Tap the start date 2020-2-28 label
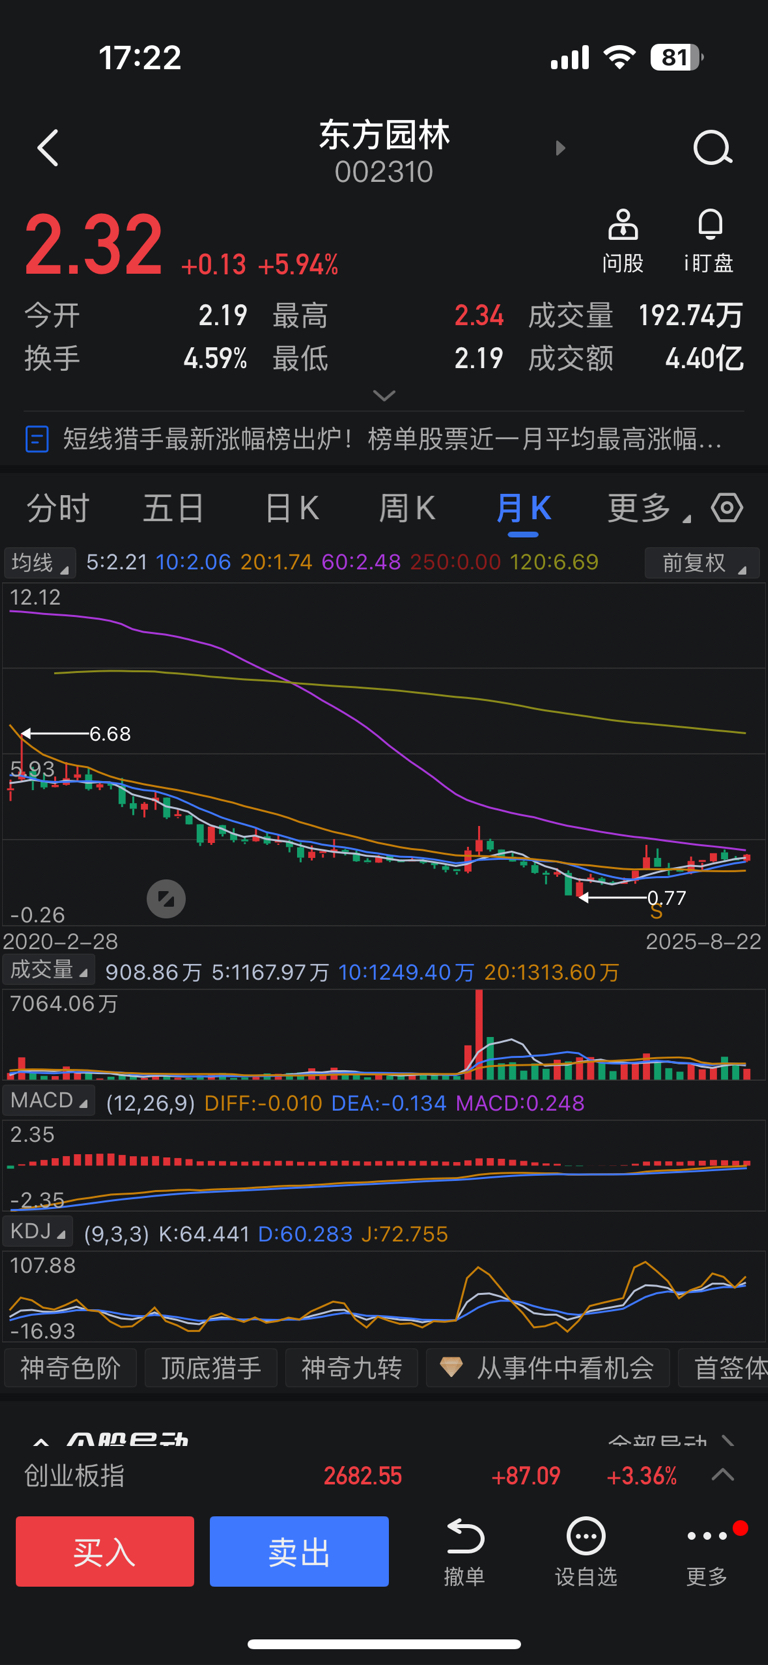Viewport: 769px width, 1665px height. (60, 941)
